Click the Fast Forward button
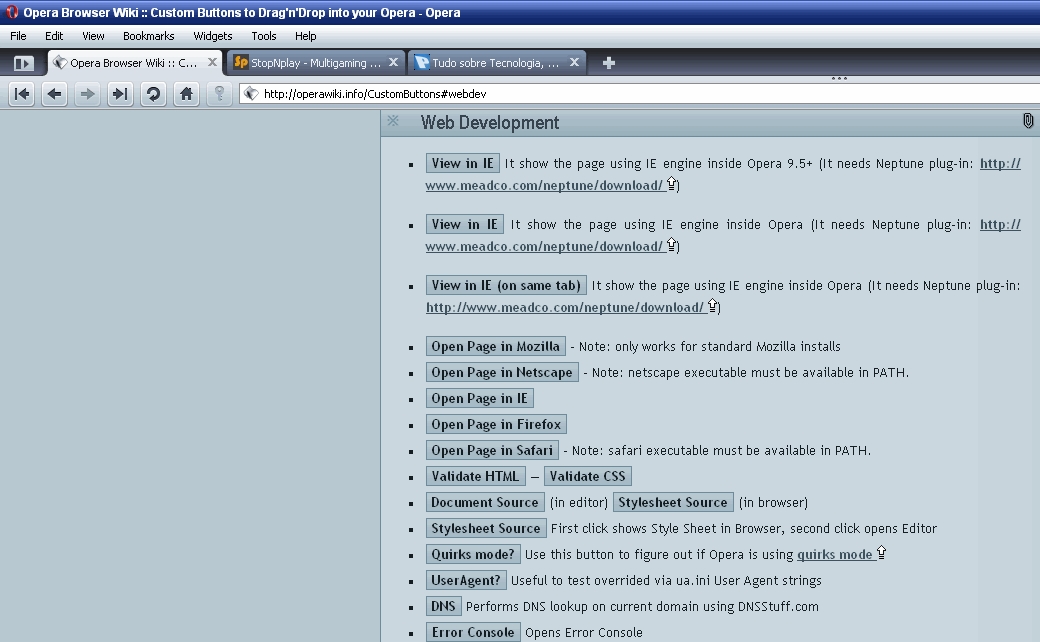This screenshot has width=1040, height=642. [120, 94]
